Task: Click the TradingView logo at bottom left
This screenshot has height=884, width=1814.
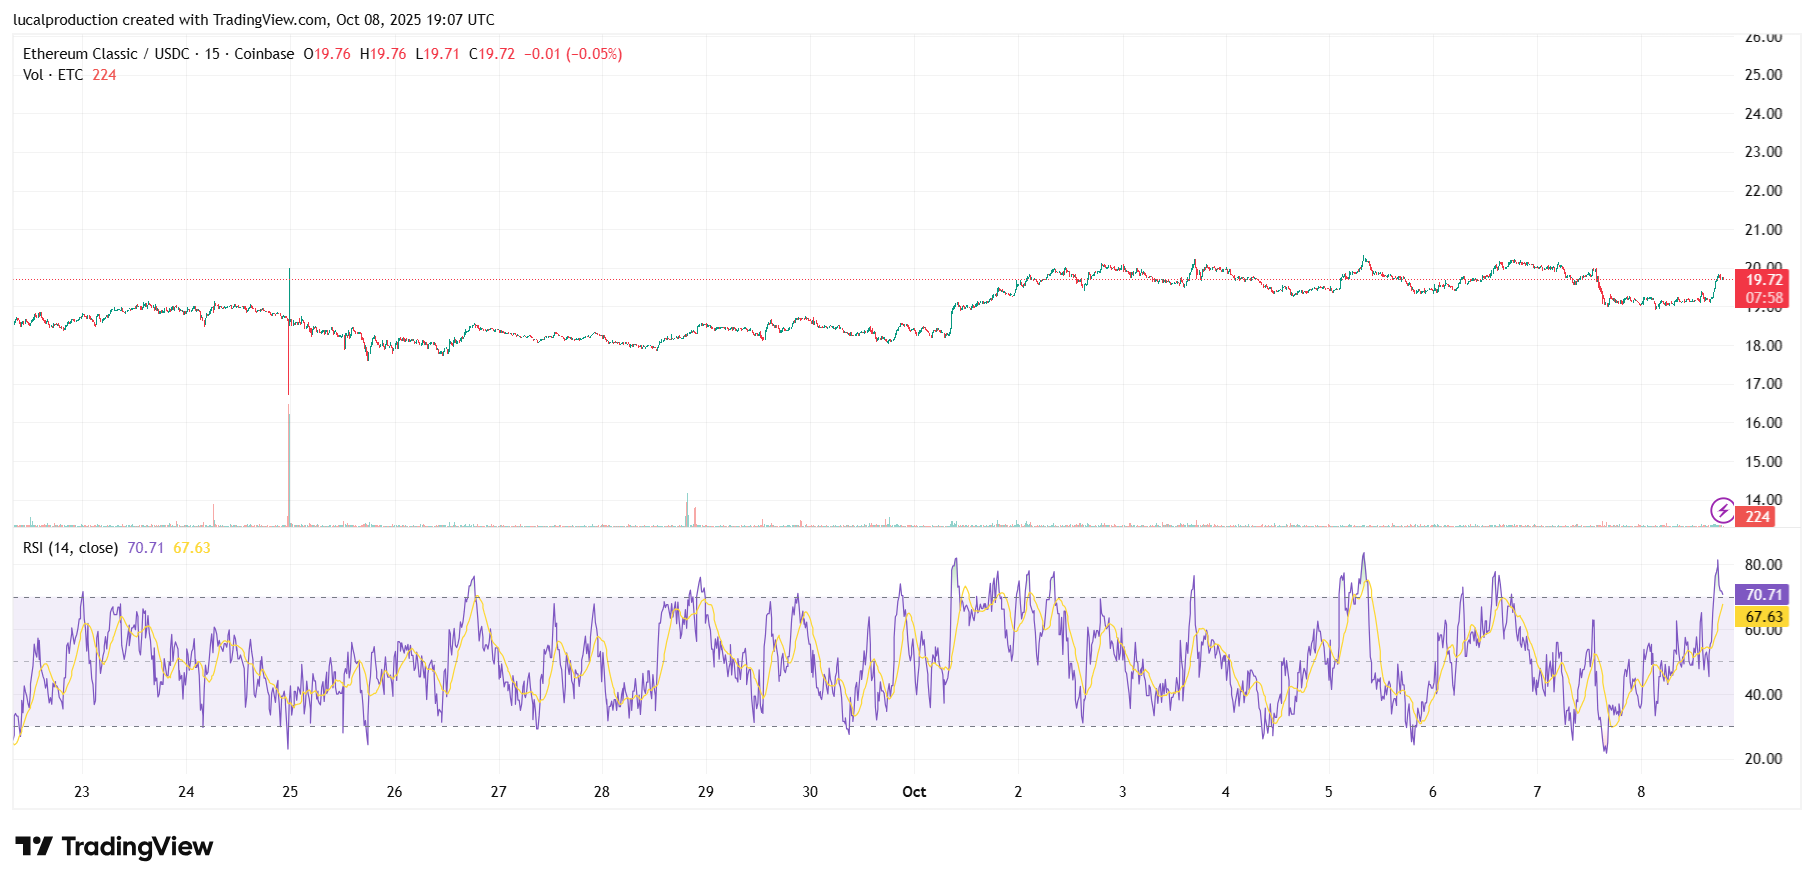Action: coord(114,847)
